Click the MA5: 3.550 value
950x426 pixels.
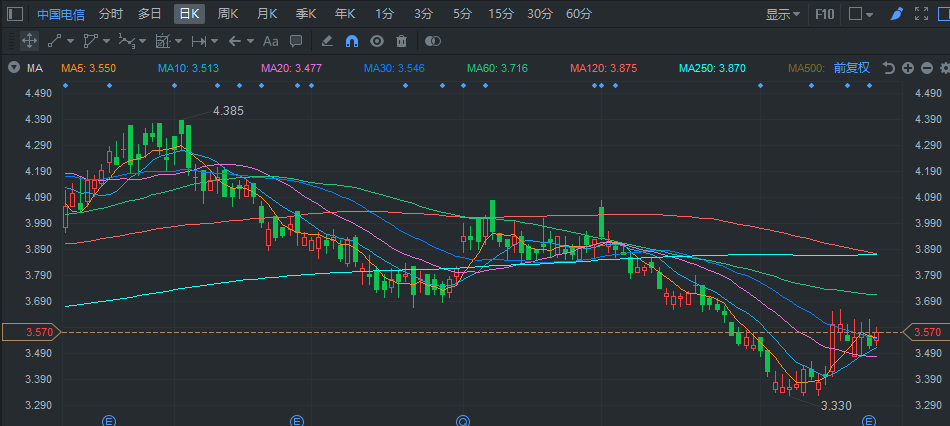tap(88, 68)
